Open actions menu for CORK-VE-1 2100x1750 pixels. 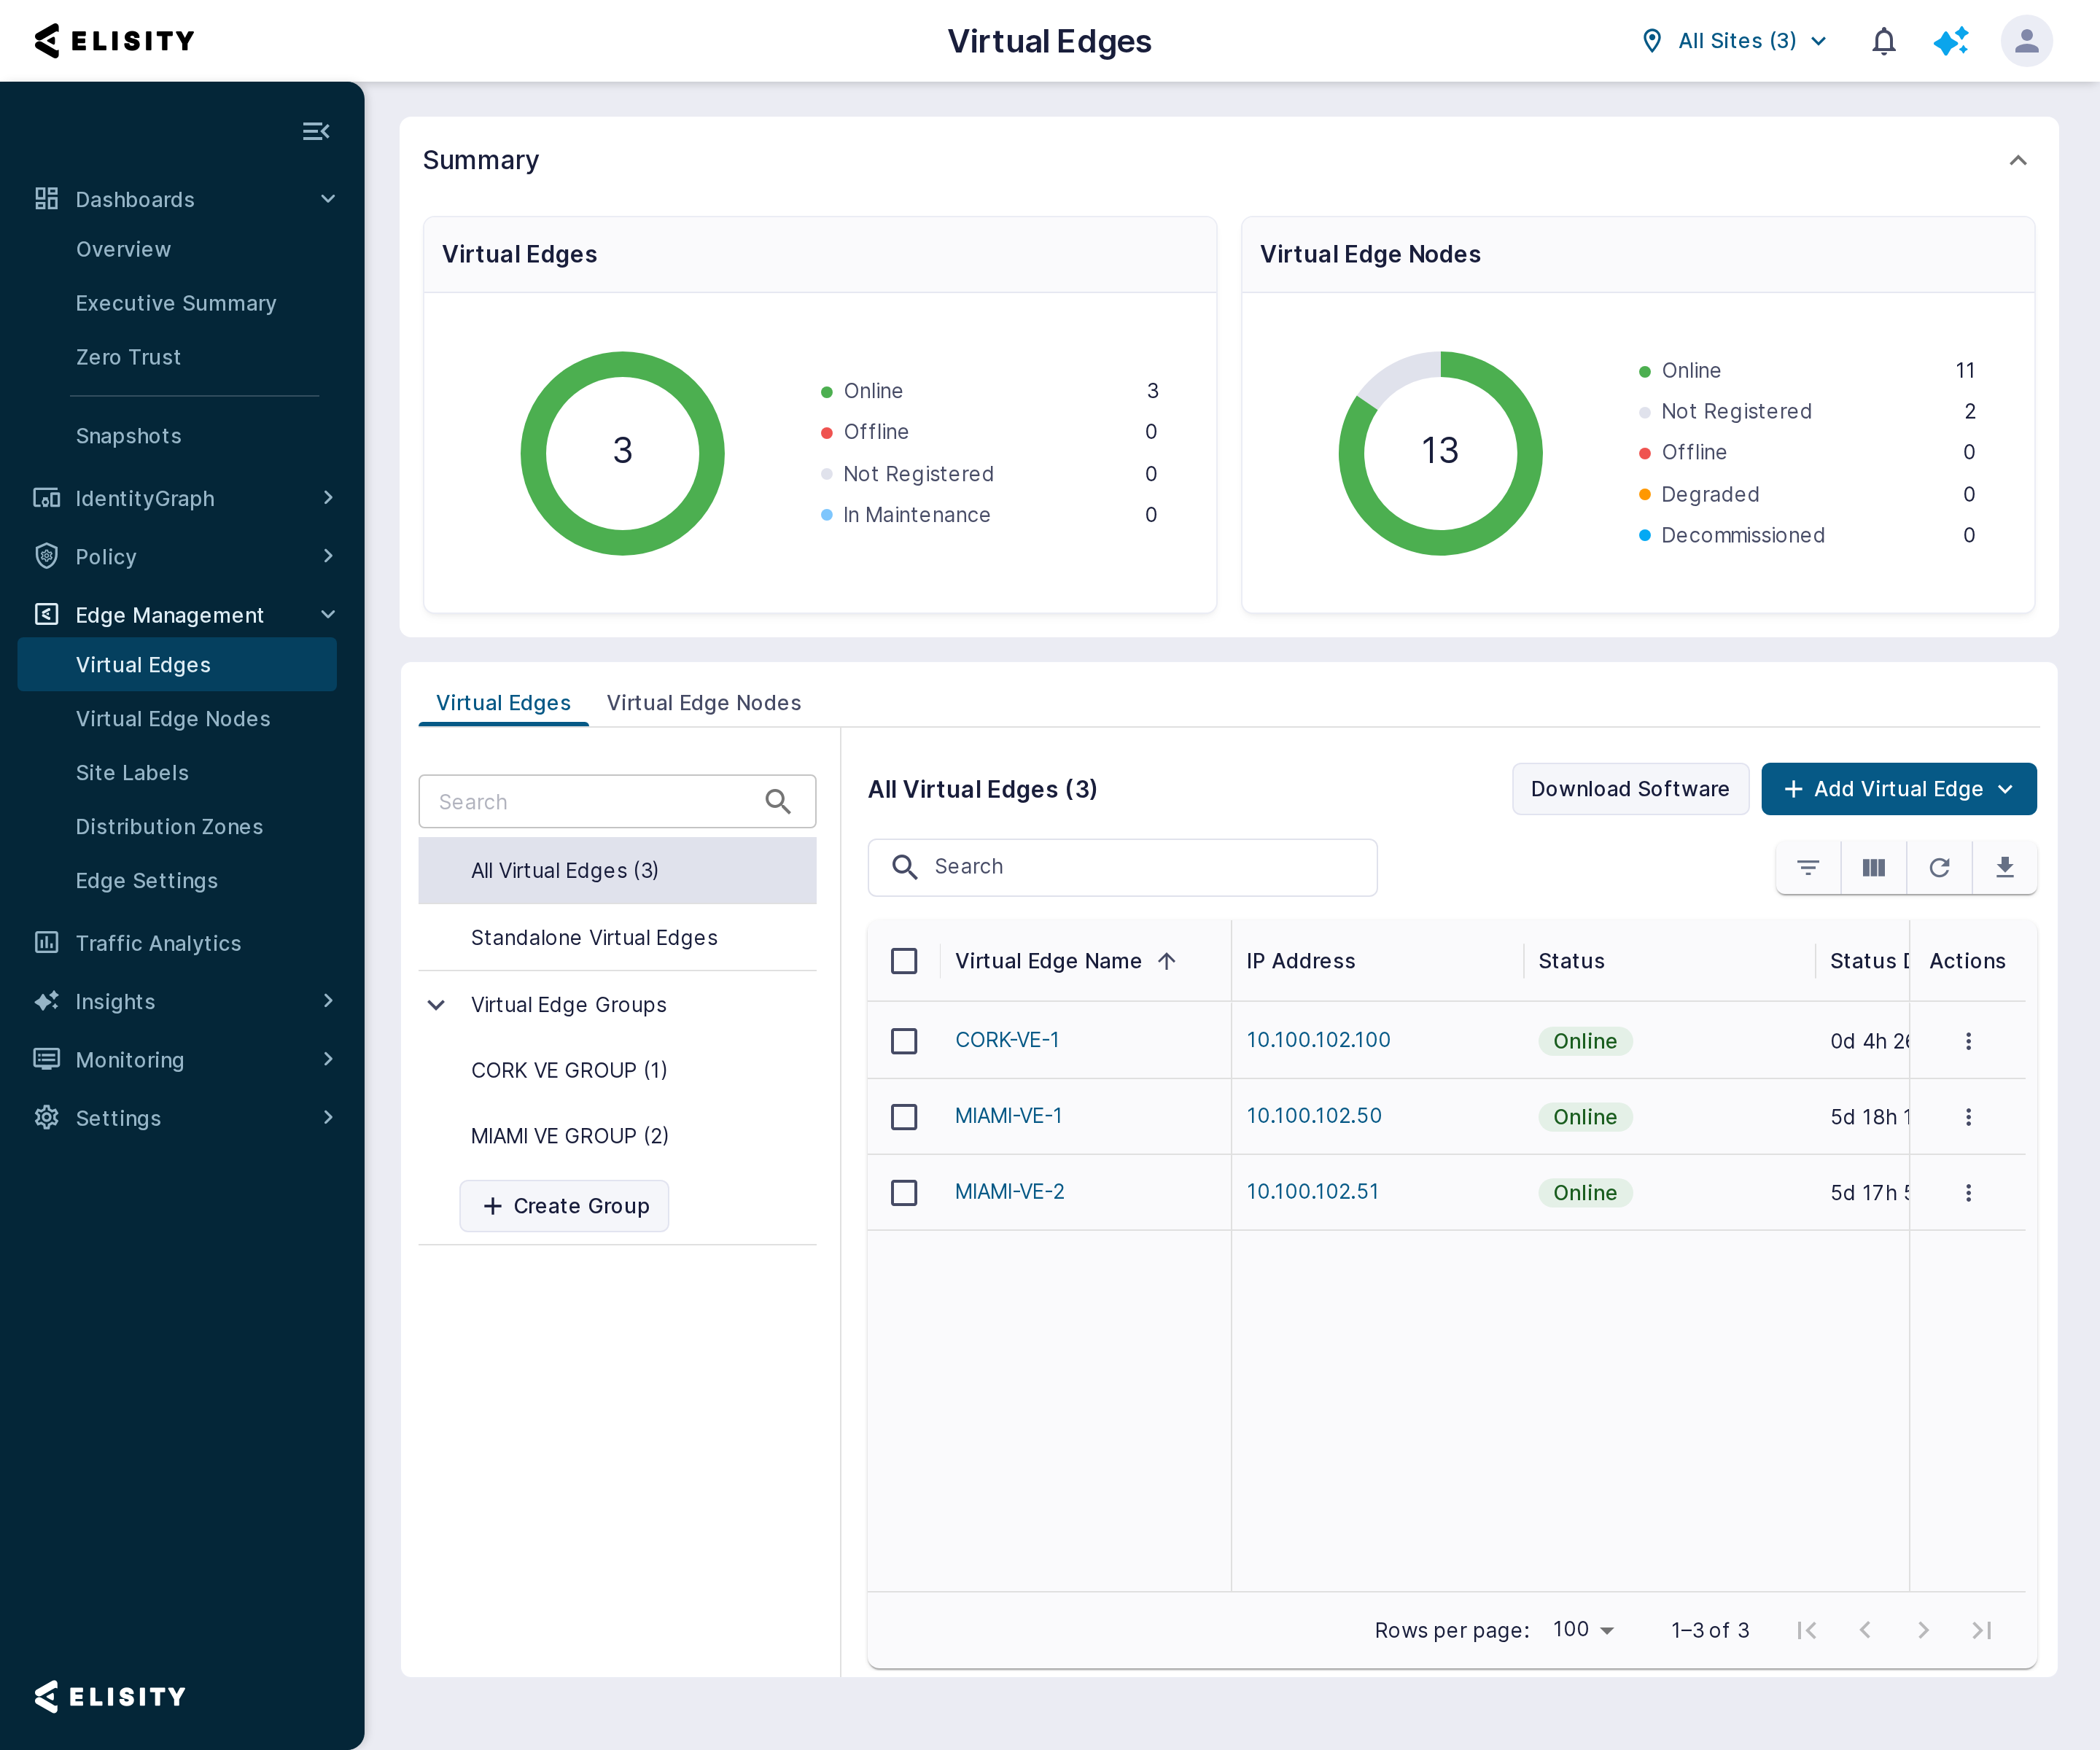[x=1968, y=1041]
